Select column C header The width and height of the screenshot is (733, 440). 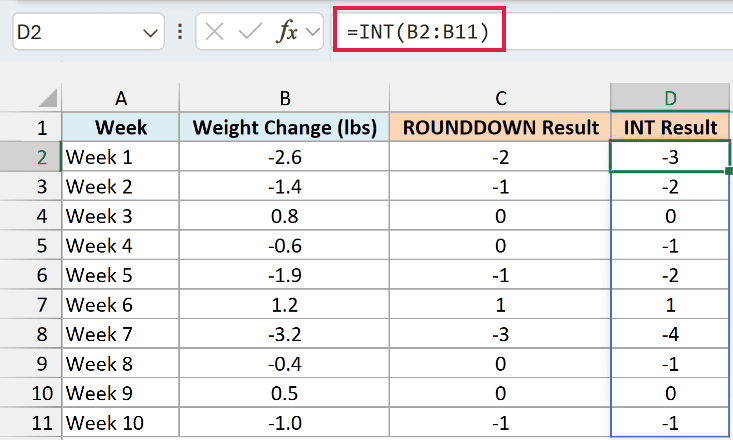(x=500, y=98)
